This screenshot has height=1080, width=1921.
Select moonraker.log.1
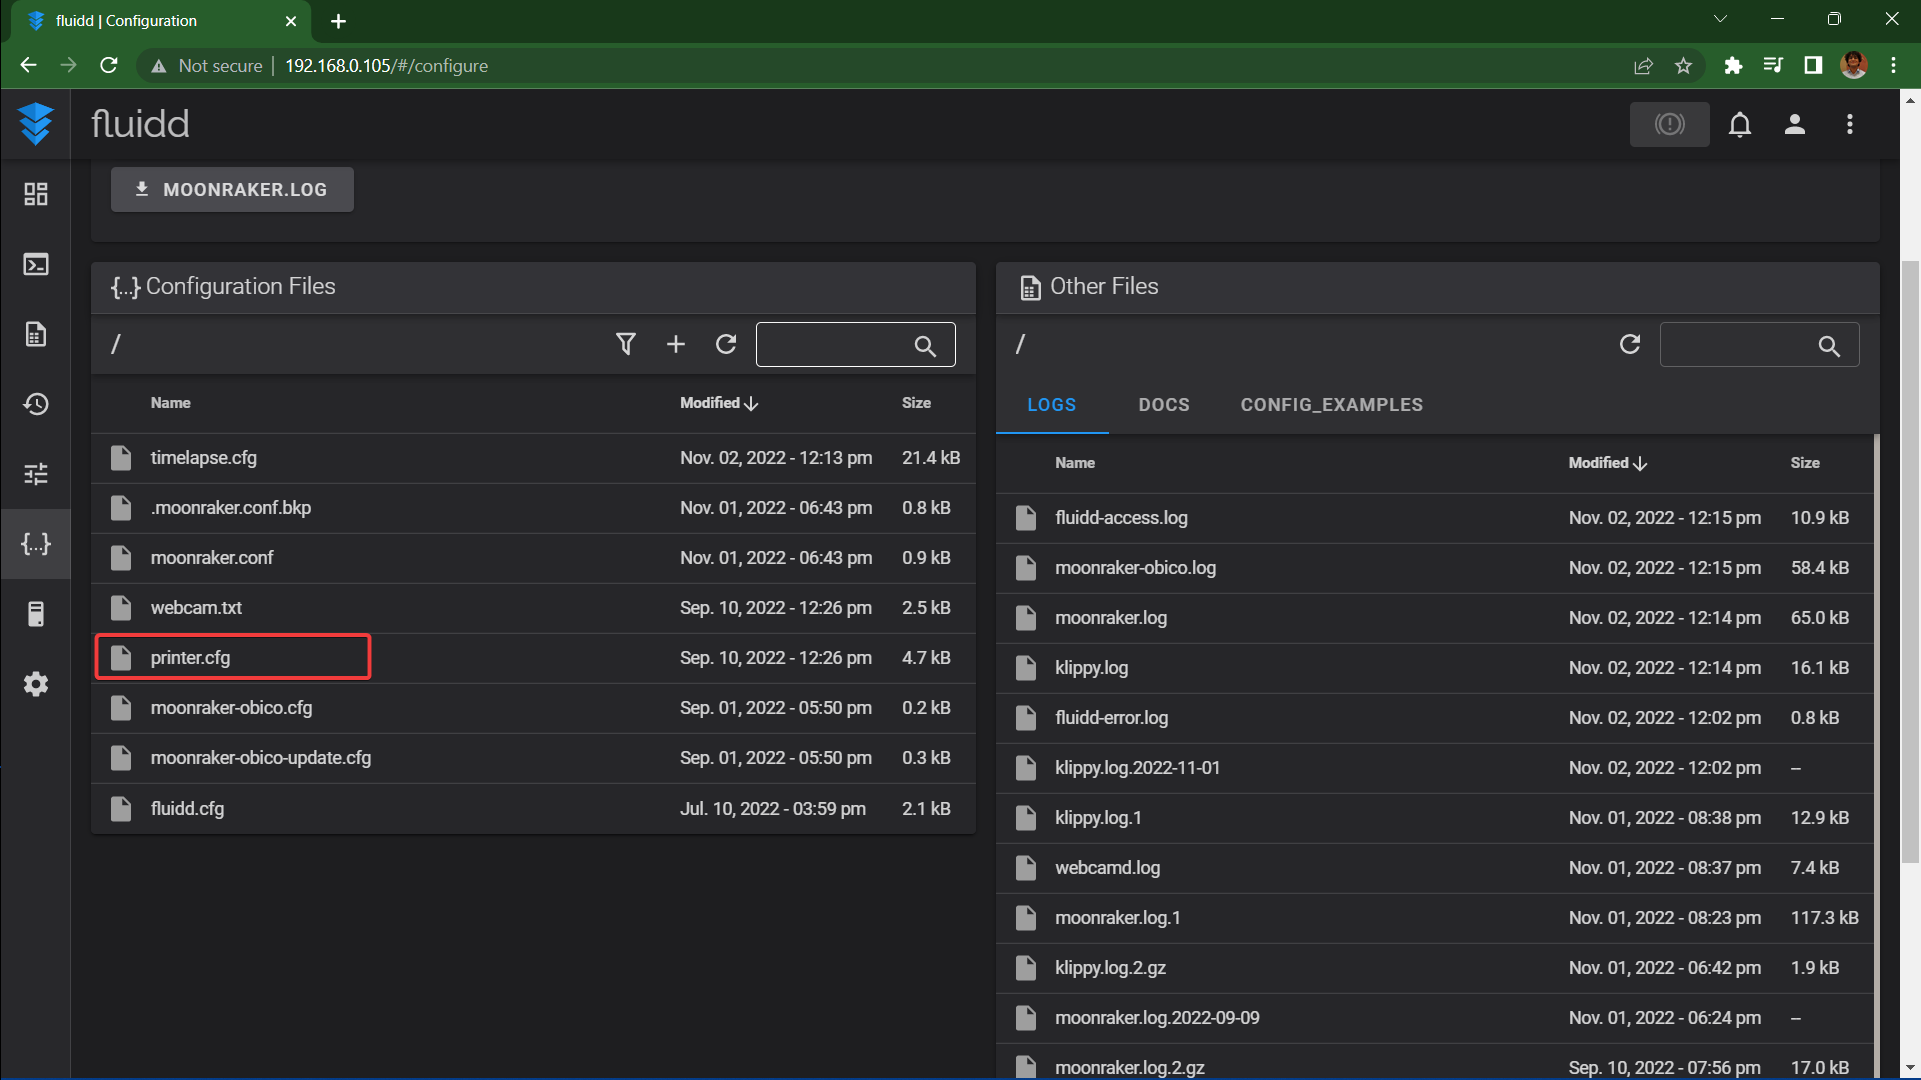point(1434,918)
